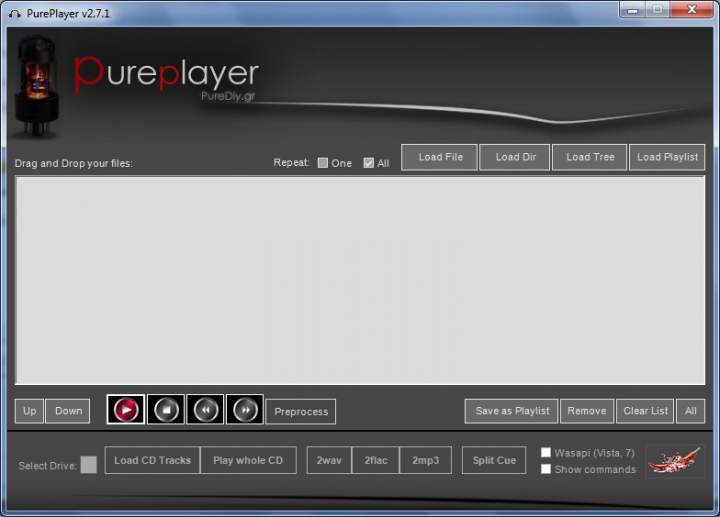Empty the playlist with Clear List
This screenshot has height=517, width=720.
coord(645,411)
